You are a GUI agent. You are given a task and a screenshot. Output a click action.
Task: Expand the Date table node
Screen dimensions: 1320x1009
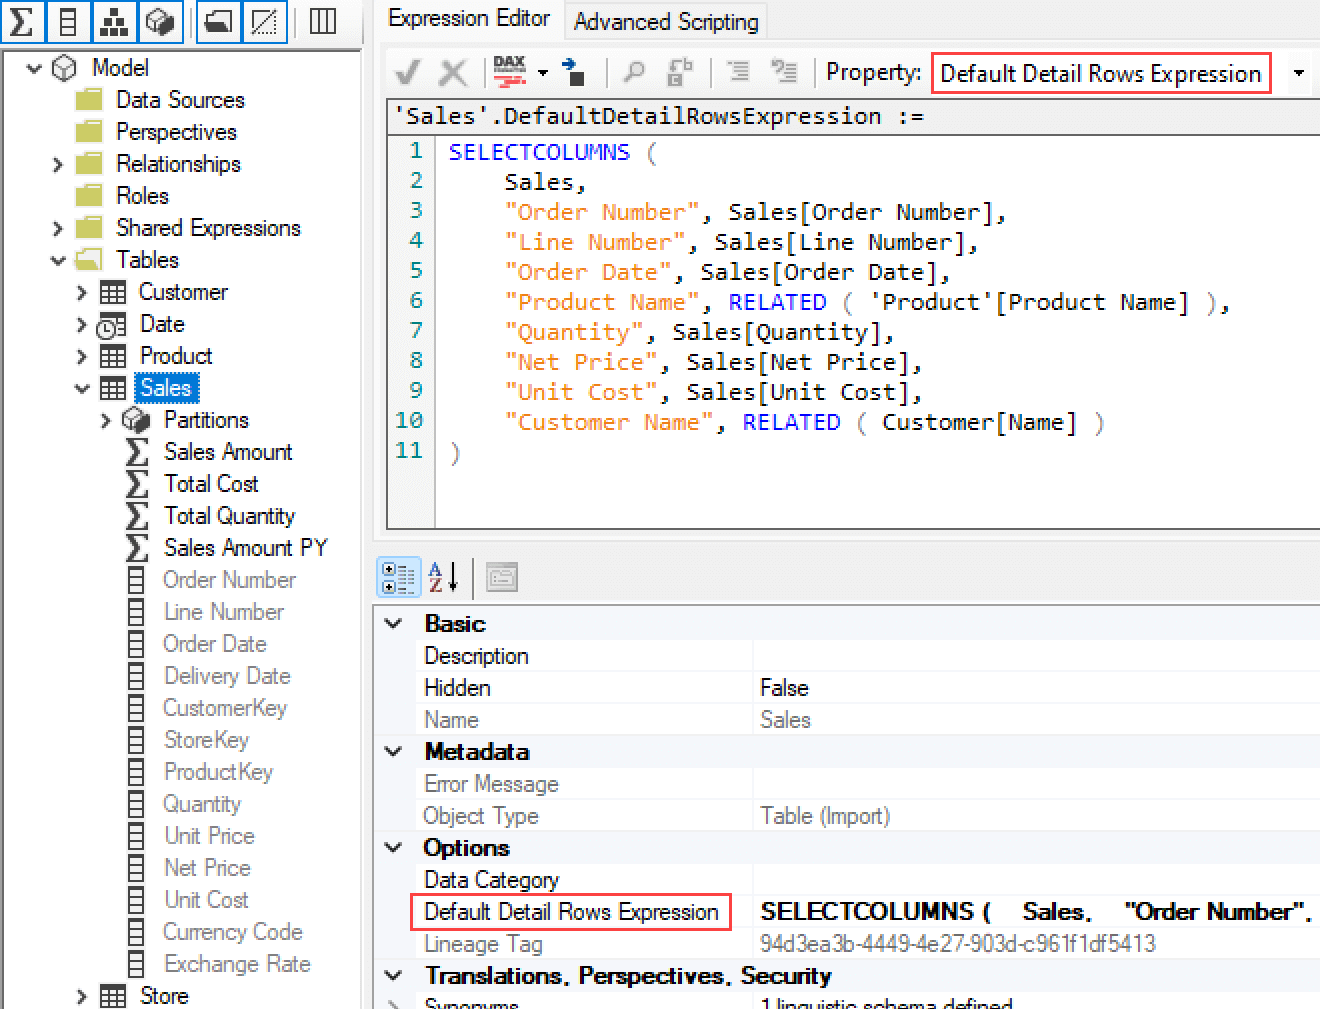pos(82,324)
